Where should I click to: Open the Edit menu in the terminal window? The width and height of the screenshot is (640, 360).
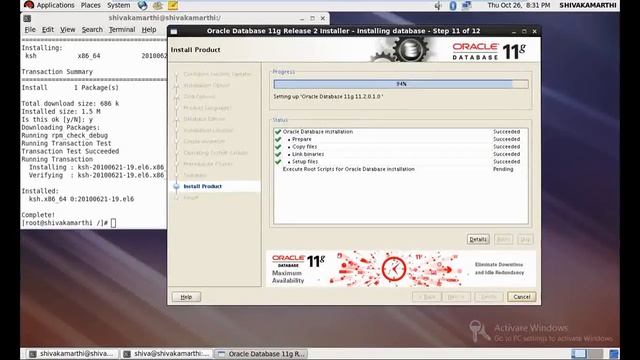48,30
